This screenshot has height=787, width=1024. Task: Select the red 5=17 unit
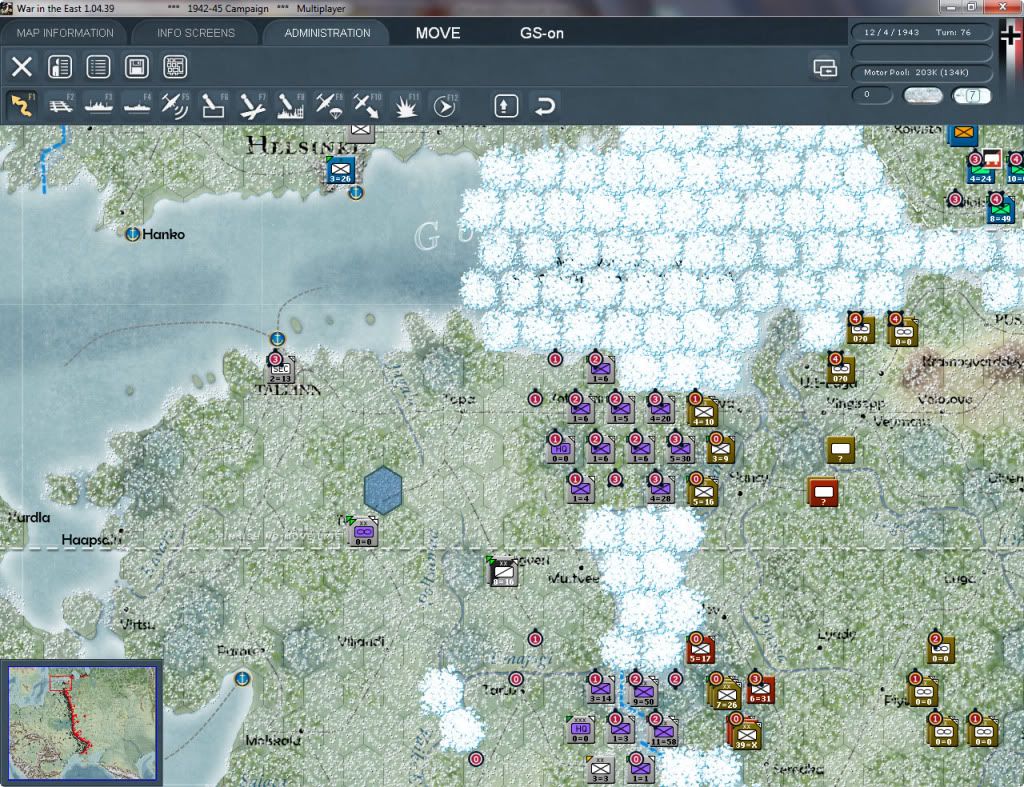coord(700,649)
